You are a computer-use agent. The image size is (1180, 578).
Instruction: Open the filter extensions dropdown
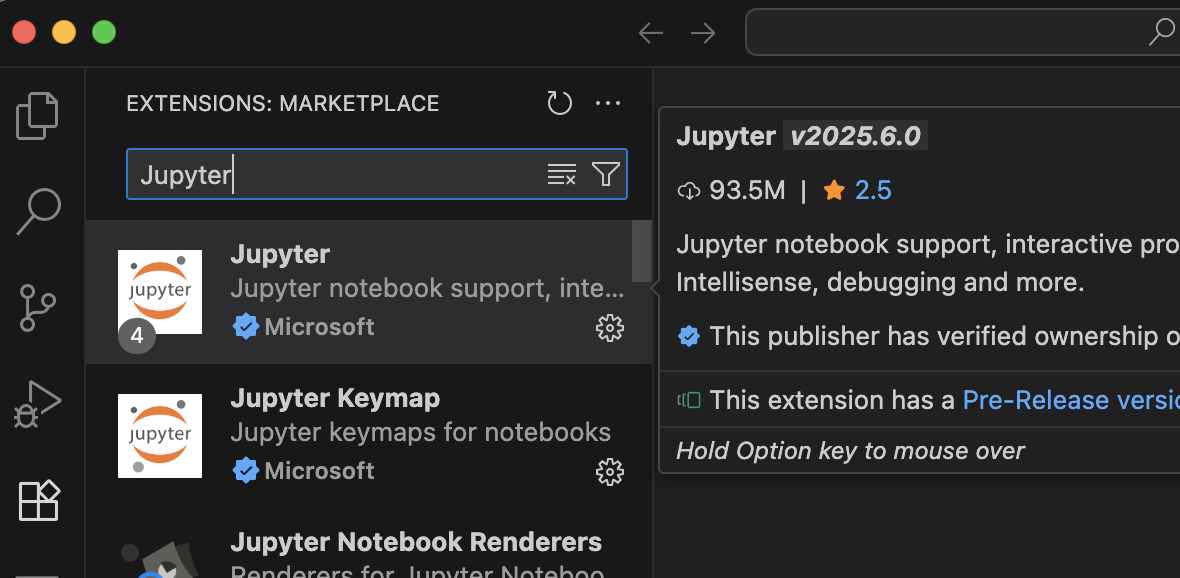606,174
